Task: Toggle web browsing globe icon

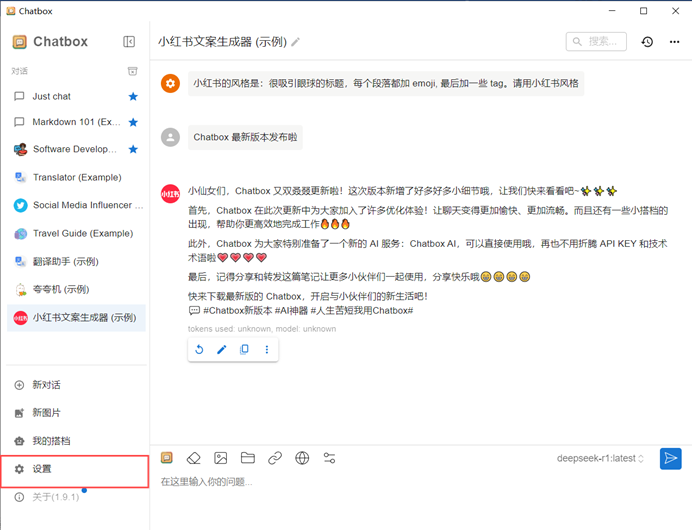Action: pos(302,458)
